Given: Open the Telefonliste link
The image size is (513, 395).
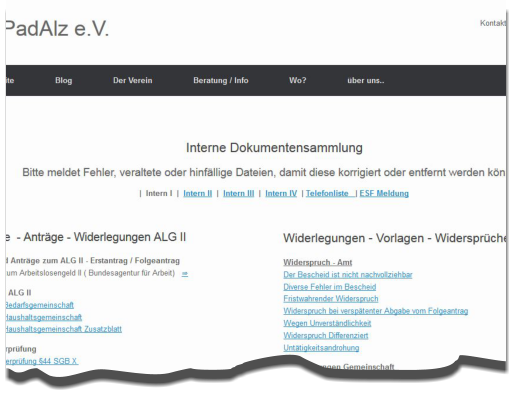Looking at the screenshot, I should pyautogui.click(x=327, y=193).
